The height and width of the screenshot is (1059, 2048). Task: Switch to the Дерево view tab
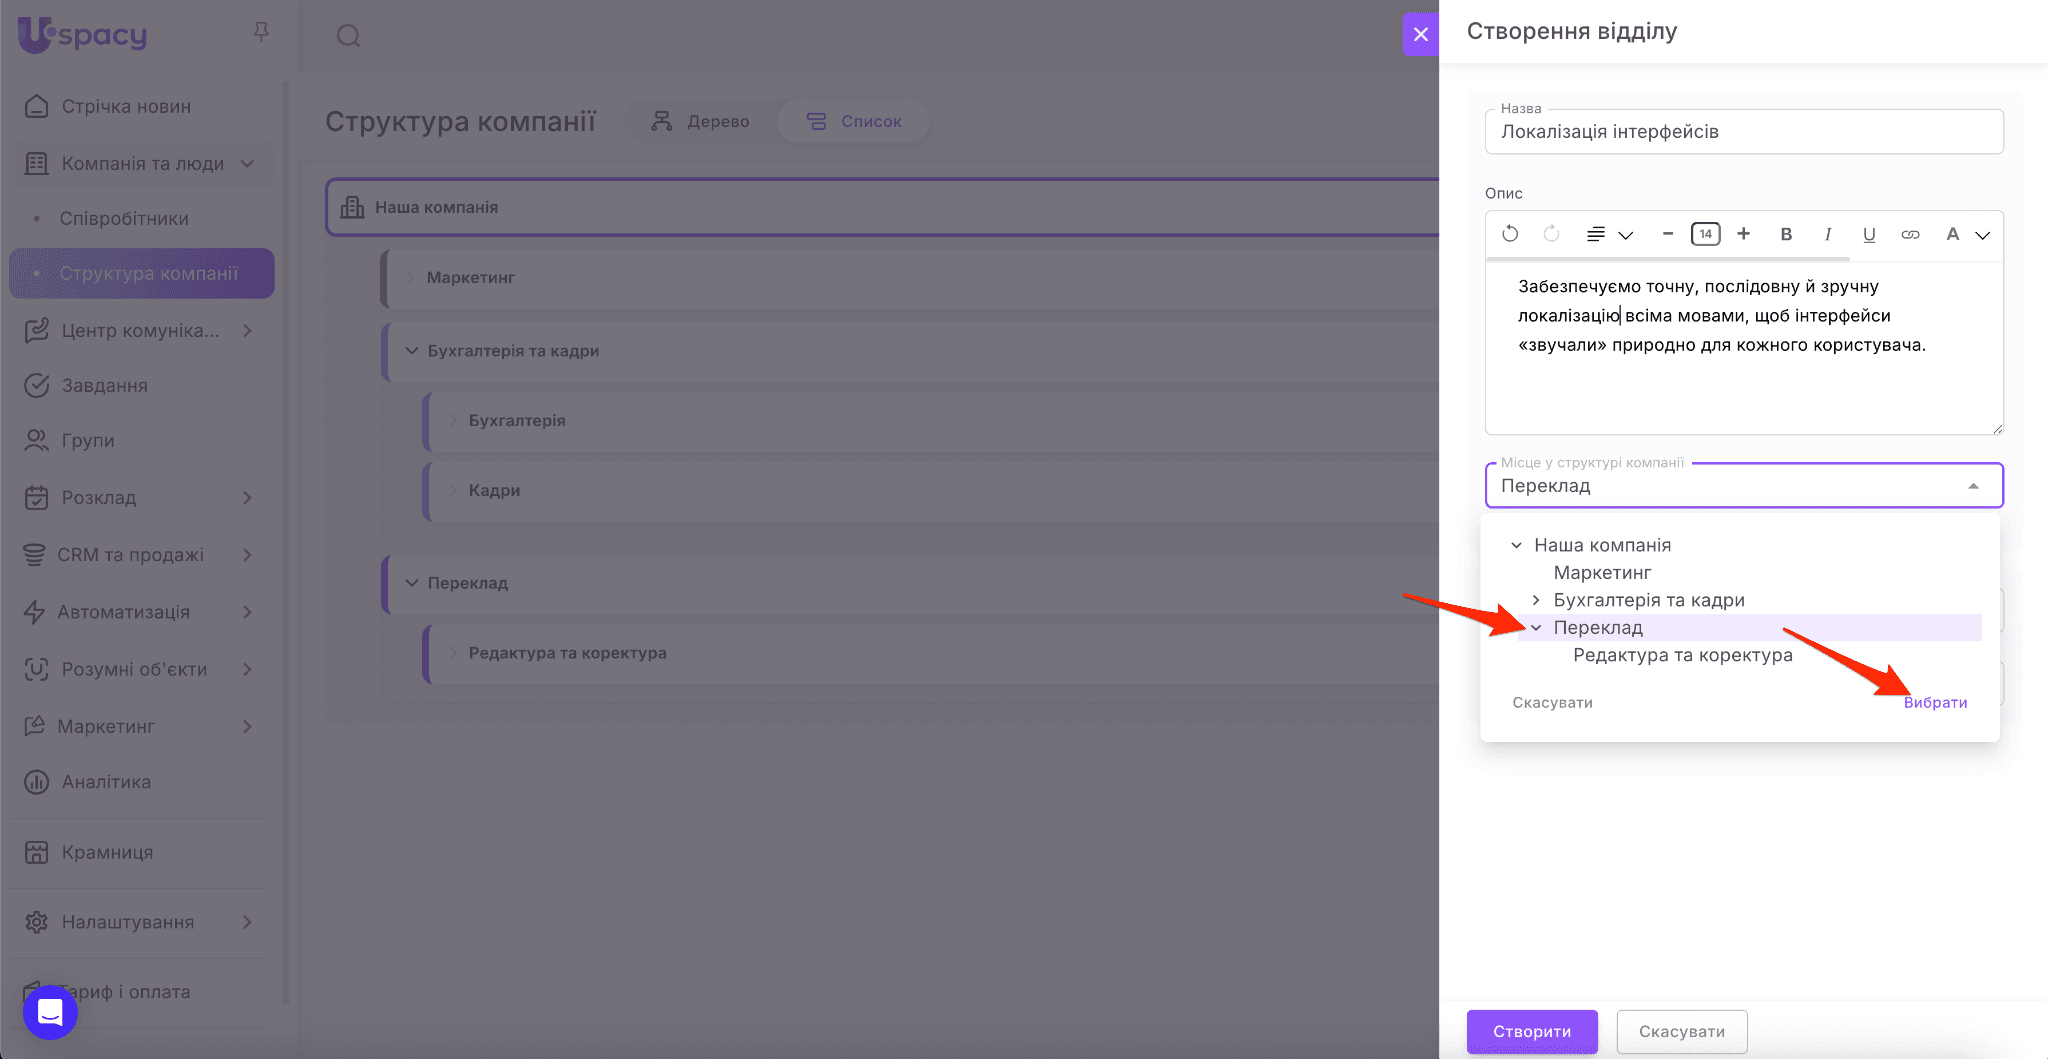[701, 121]
